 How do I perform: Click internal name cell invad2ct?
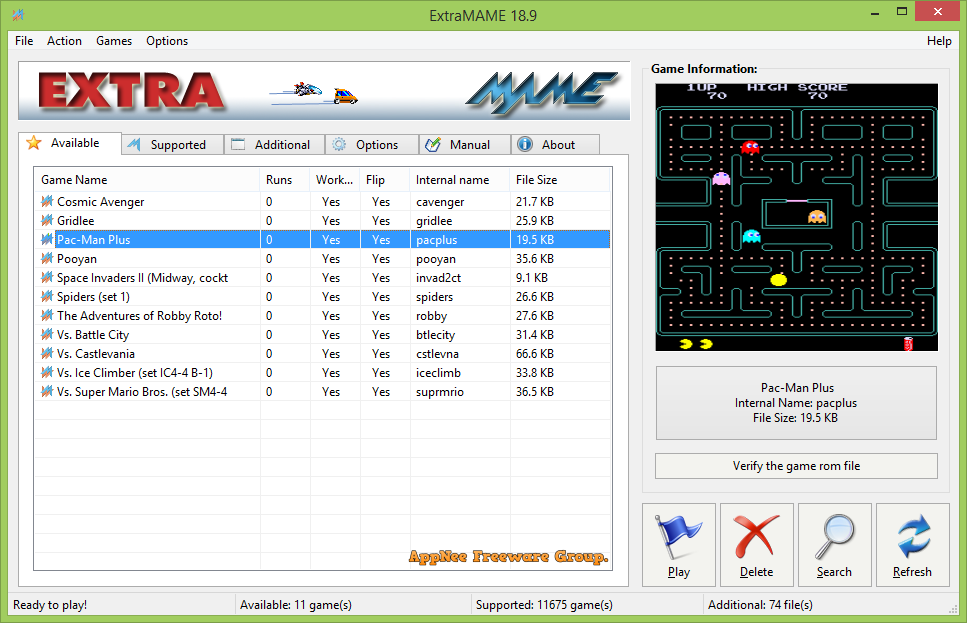point(438,278)
